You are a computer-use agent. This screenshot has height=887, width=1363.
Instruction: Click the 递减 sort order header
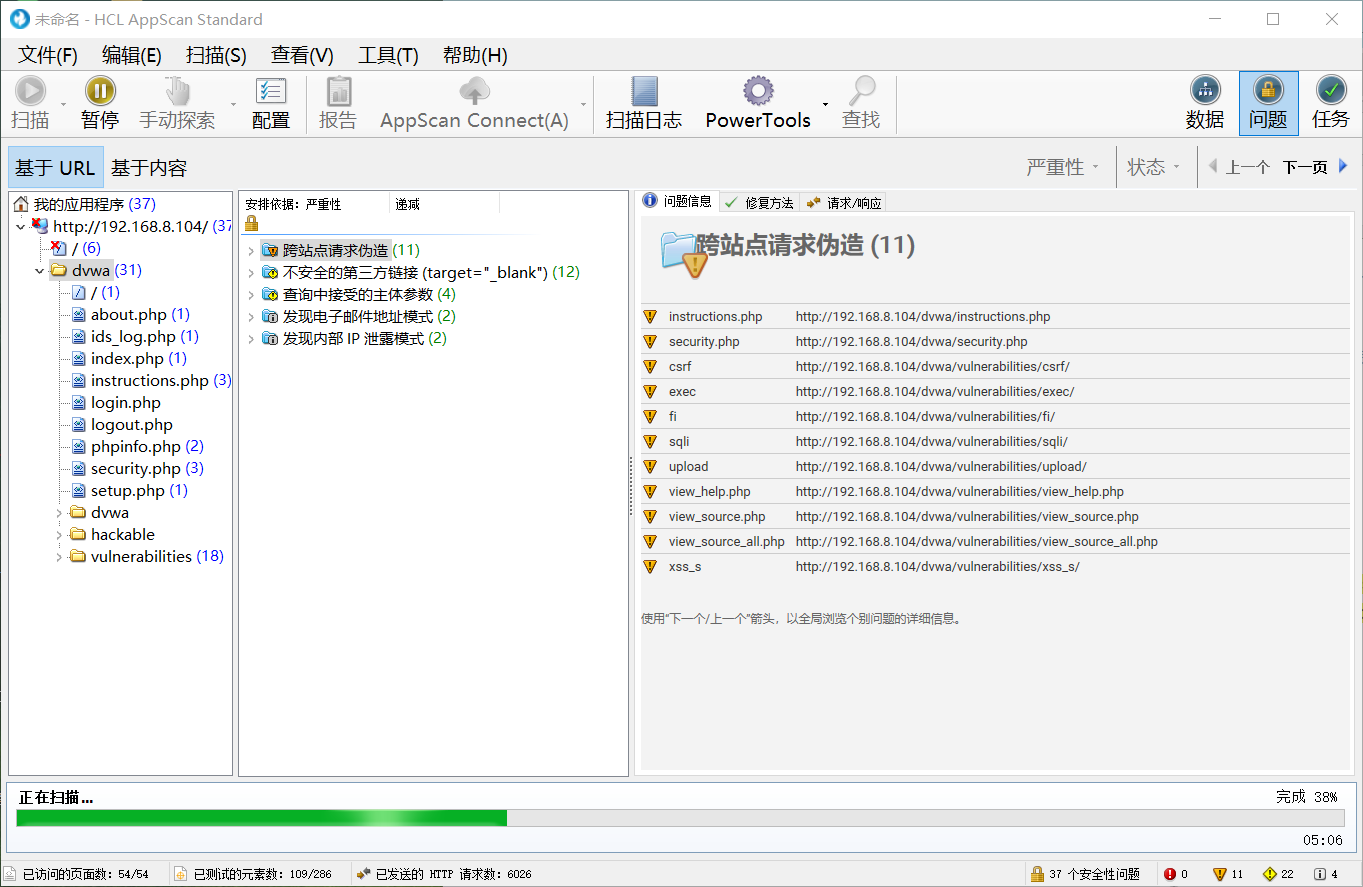(x=444, y=204)
